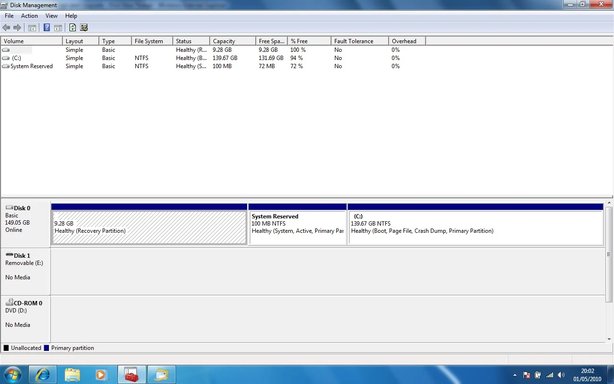Image resolution: width=614 pixels, height=384 pixels.
Task: Show hidden tray icons arrow
Action: 515,375
